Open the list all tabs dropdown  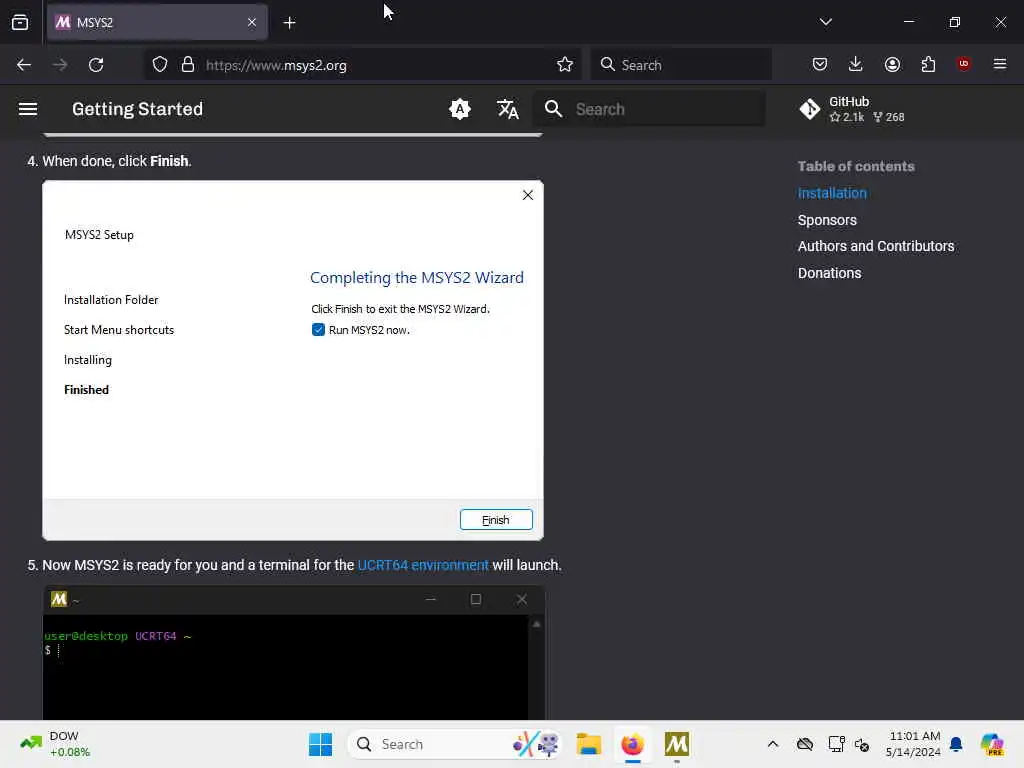[x=825, y=22]
